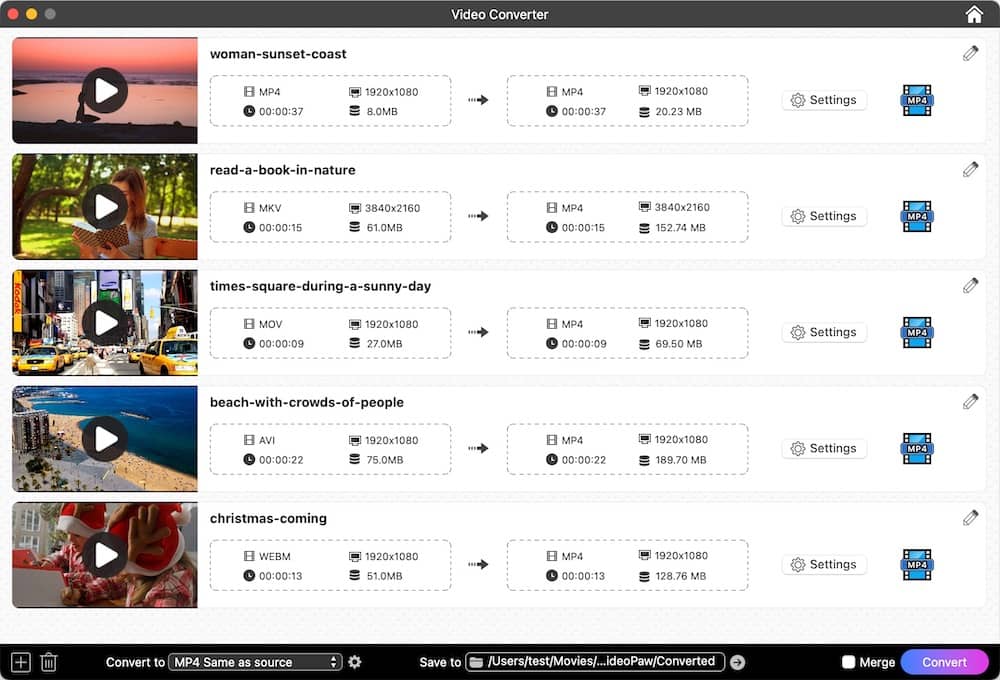Play the read-a-book-in-nature preview
This screenshot has height=680, width=1000.
point(104,206)
